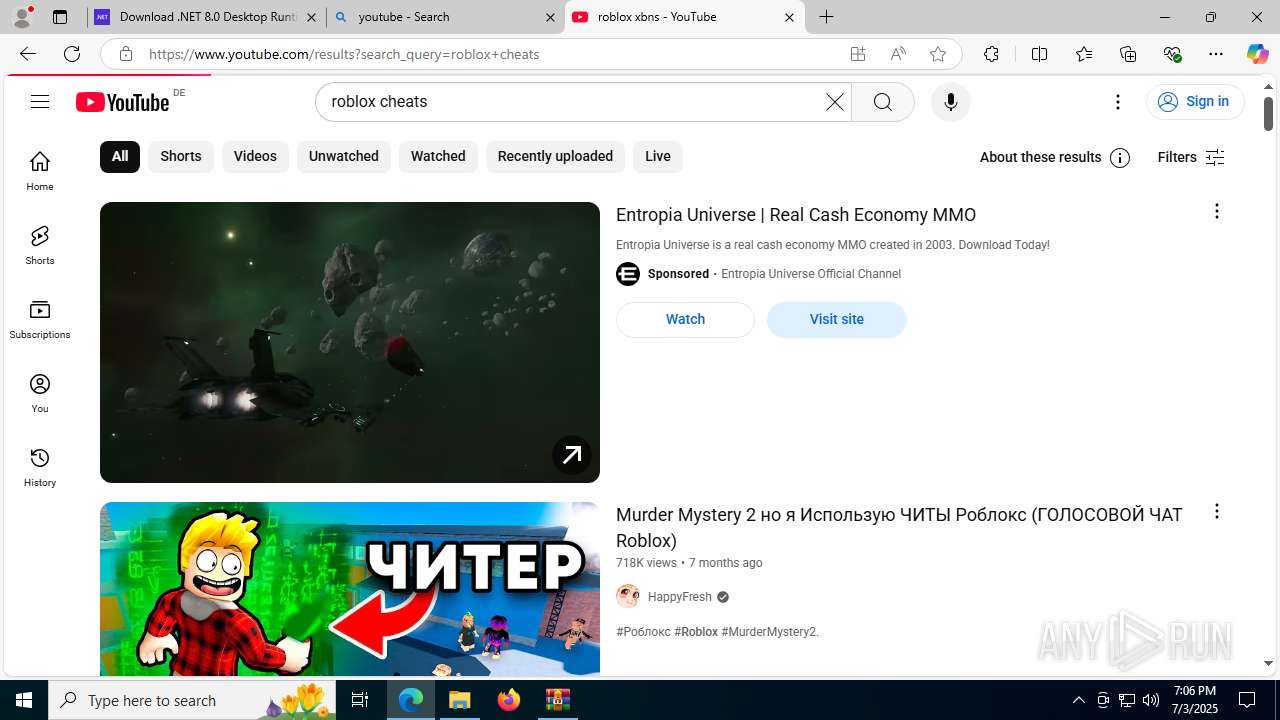Click the Visit site button

pyautogui.click(x=837, y=319)
